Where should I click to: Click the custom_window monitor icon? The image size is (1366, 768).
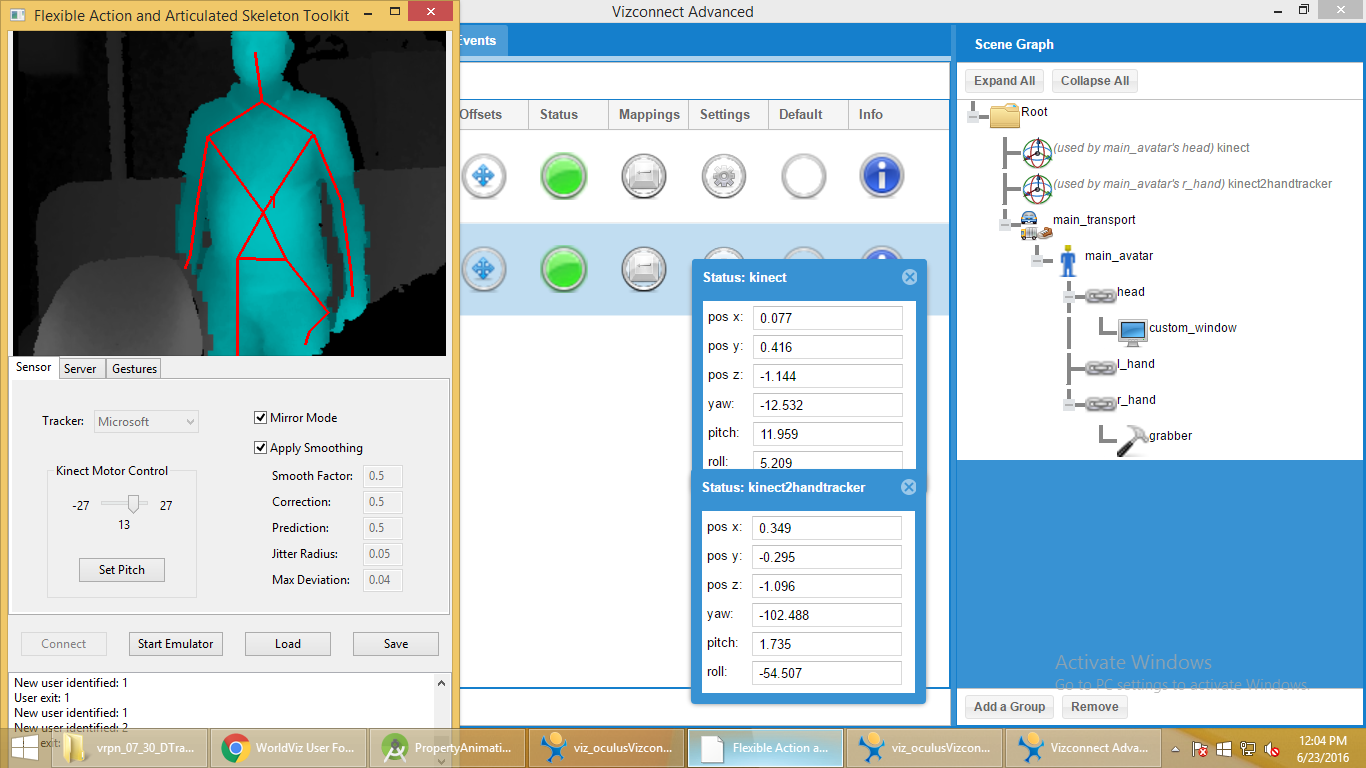[x=1132, y=329]
